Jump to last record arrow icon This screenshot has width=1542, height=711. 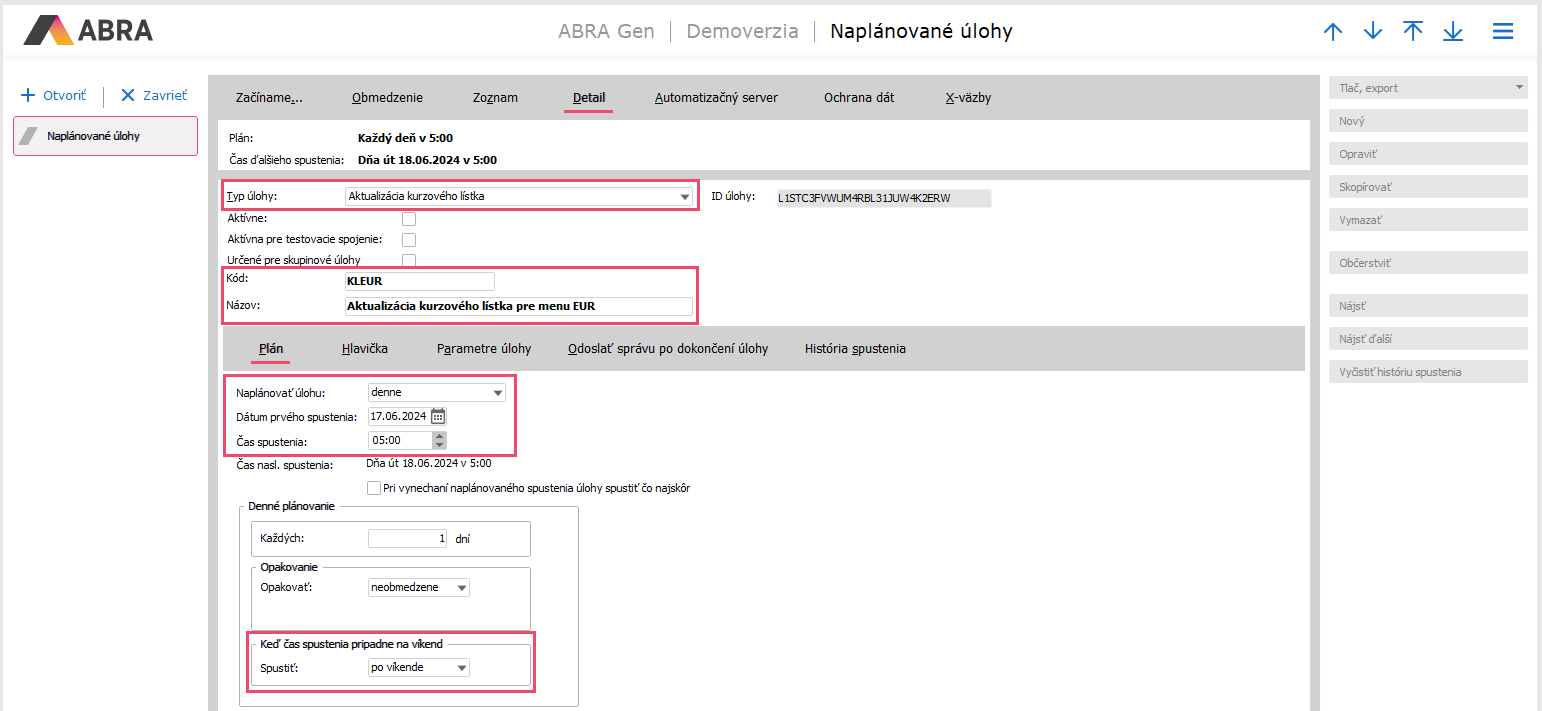pos(1453,32)
